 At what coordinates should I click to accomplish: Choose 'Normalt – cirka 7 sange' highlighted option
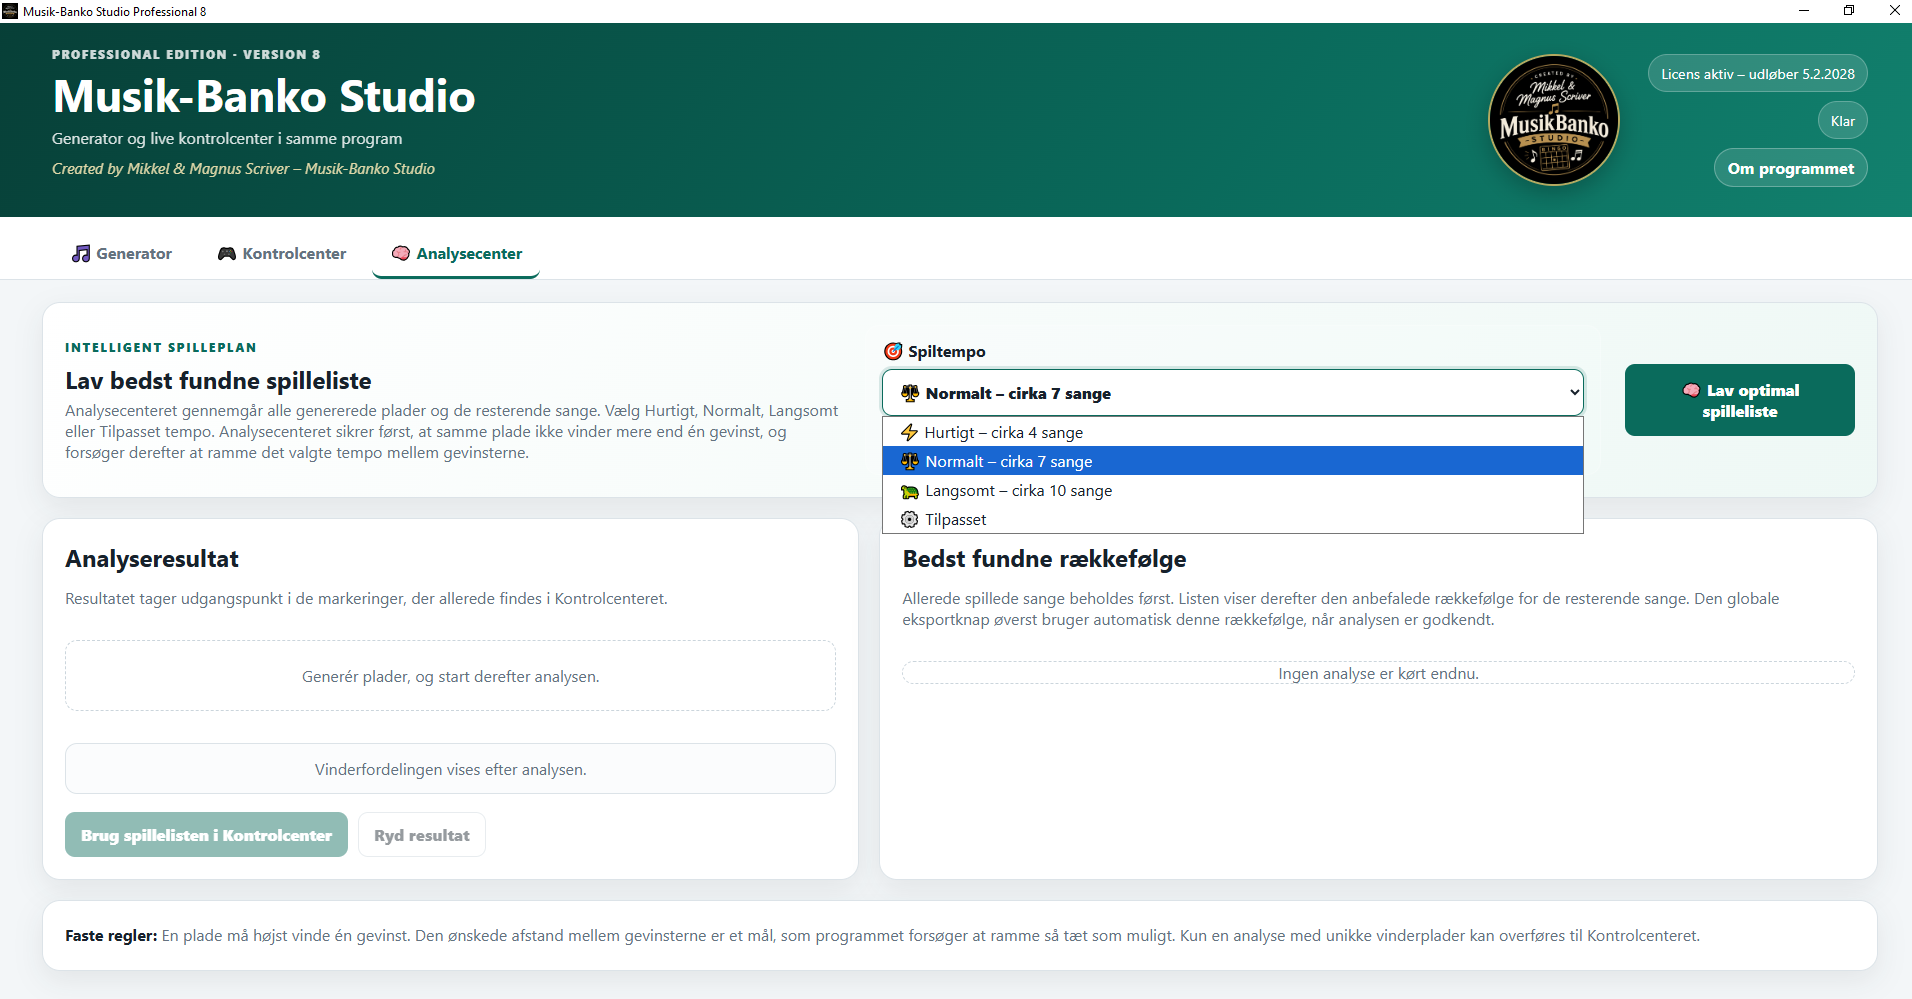point(1233,462)
